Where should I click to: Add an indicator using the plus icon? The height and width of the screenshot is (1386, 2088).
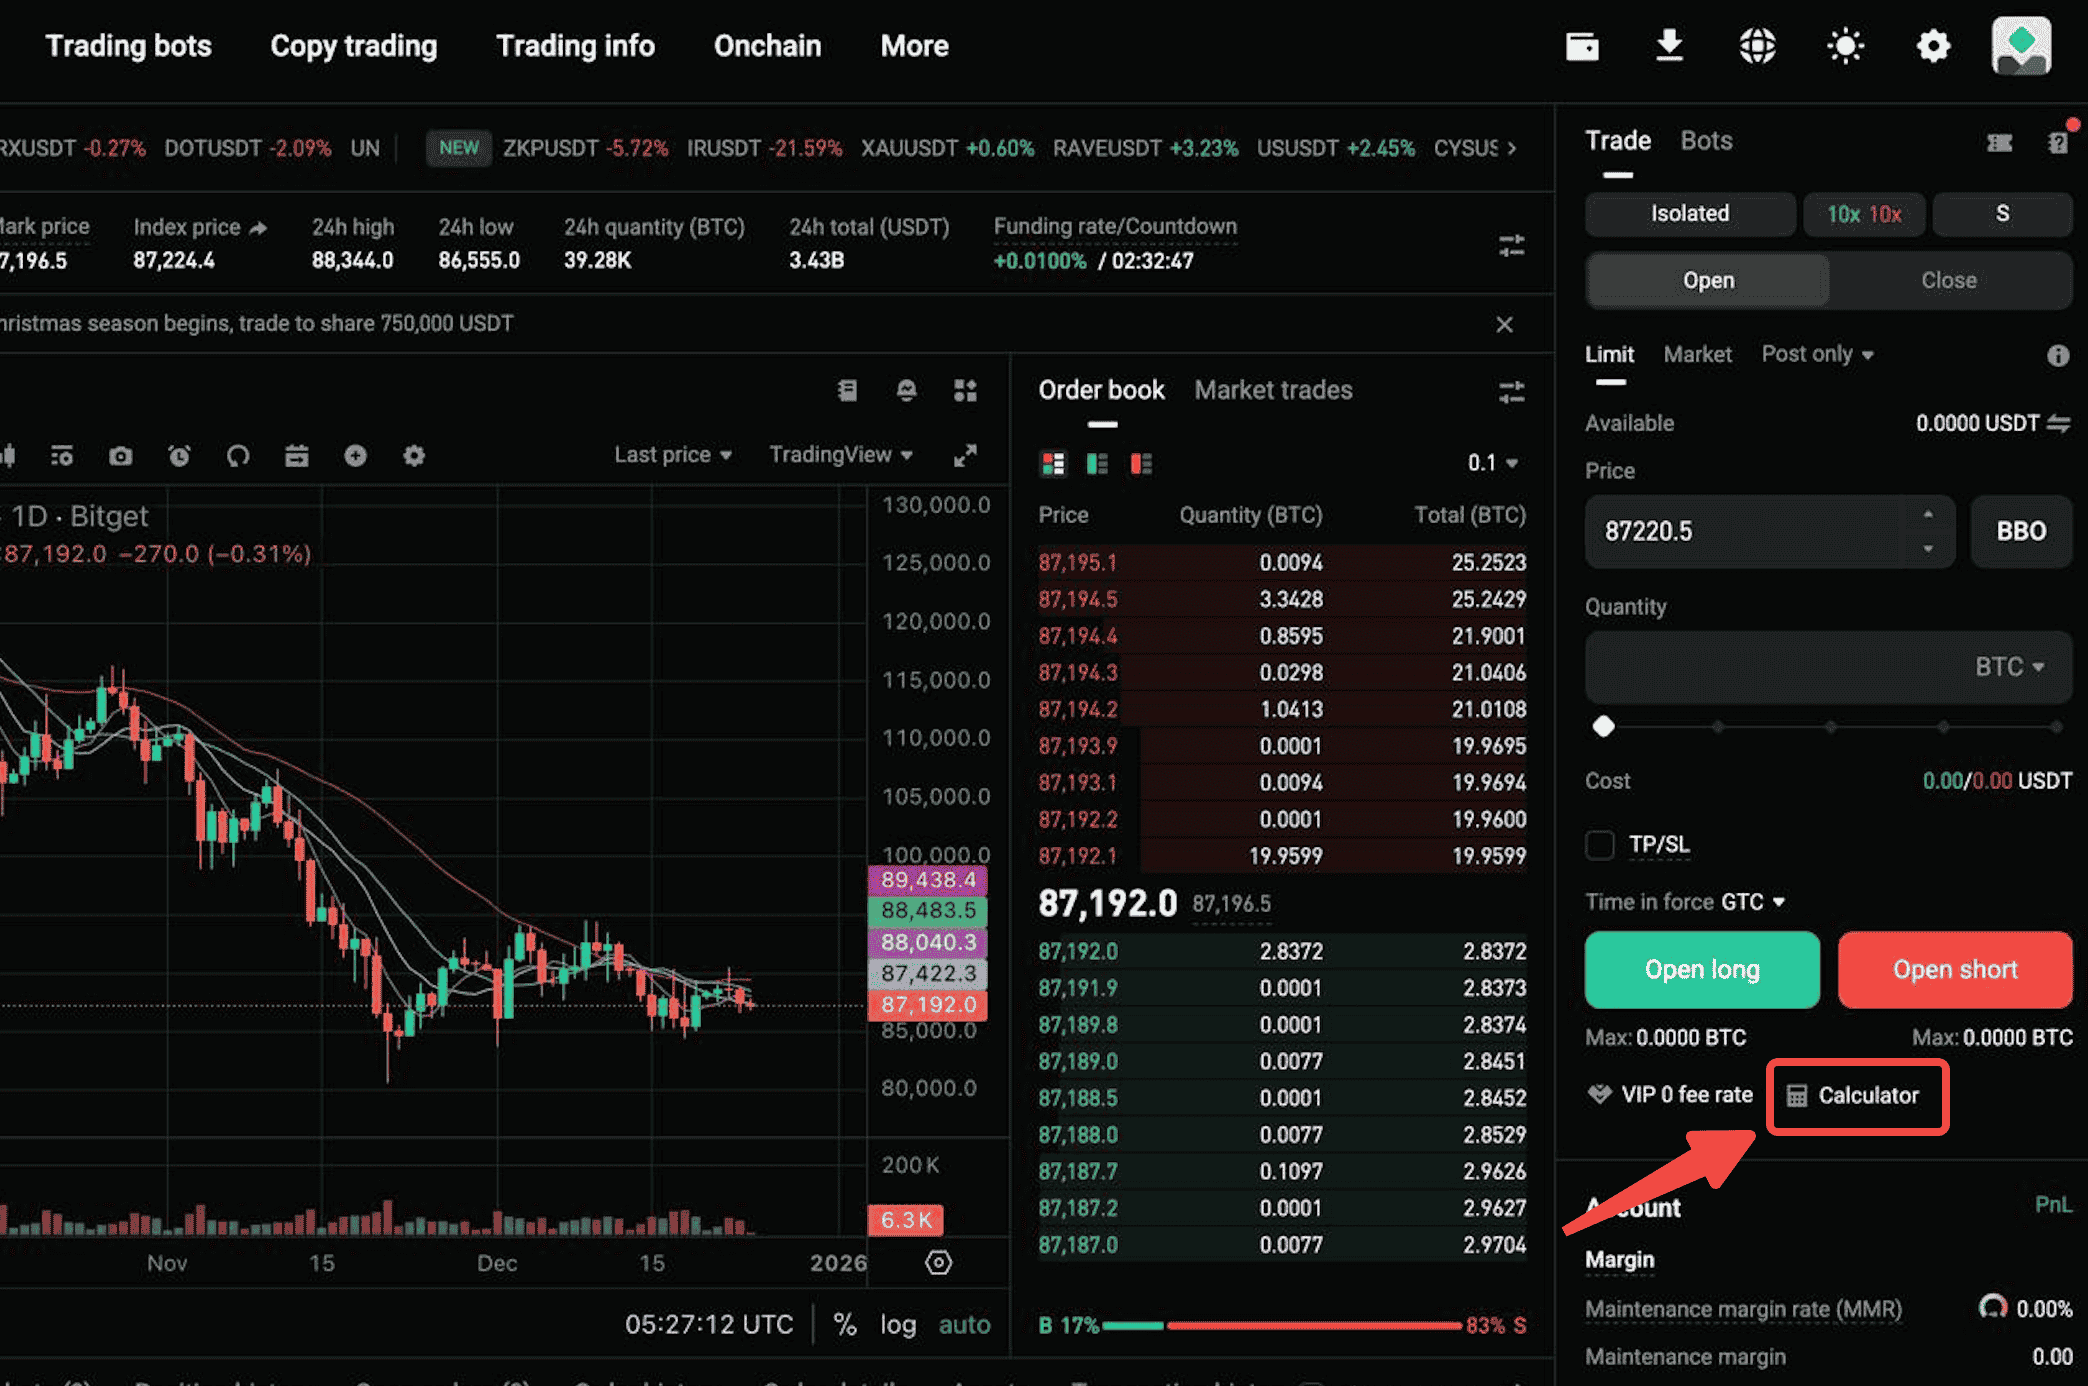coord(356,455)
